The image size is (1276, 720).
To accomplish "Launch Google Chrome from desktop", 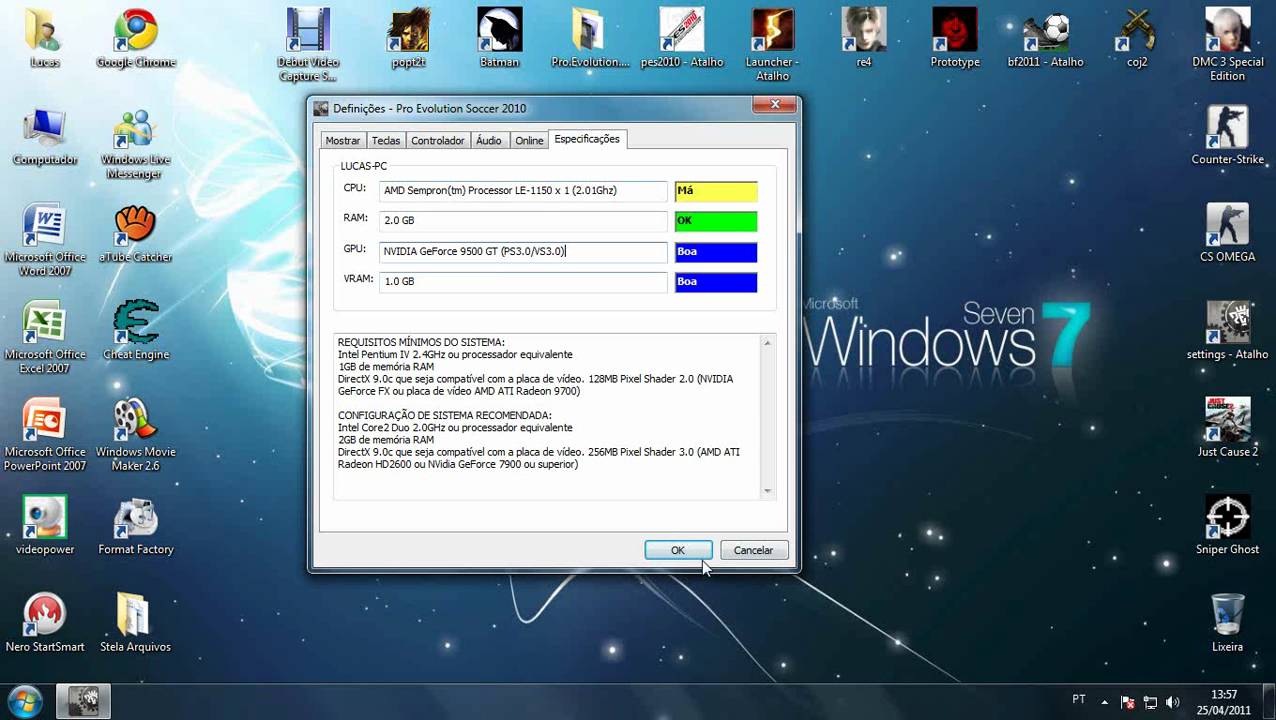I will coord(135,38).
